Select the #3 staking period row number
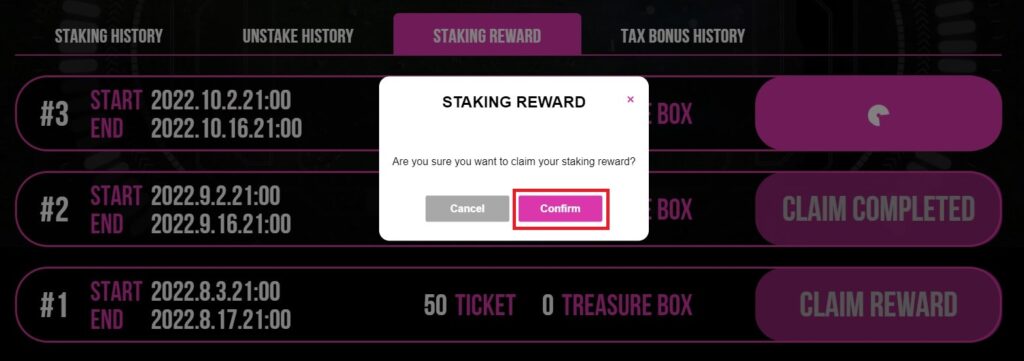Image resolution: width=1024 pixels, height=361 pixels. coord(54,115)
